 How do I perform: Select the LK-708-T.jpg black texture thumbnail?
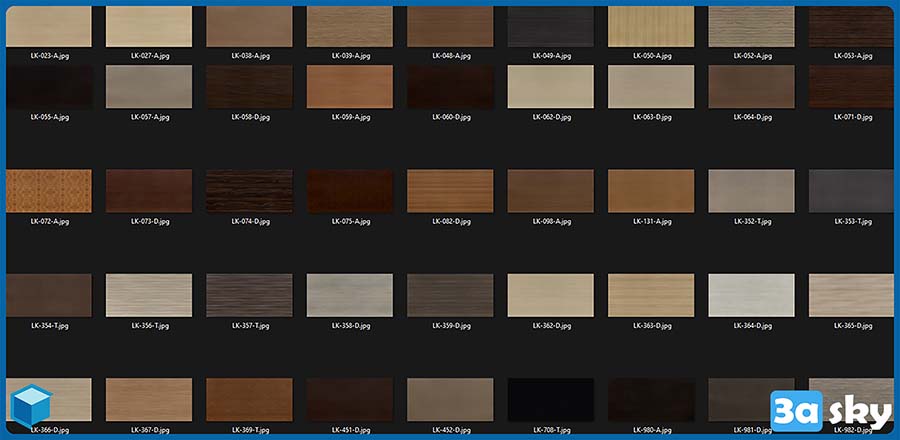(x=551, y=400)
